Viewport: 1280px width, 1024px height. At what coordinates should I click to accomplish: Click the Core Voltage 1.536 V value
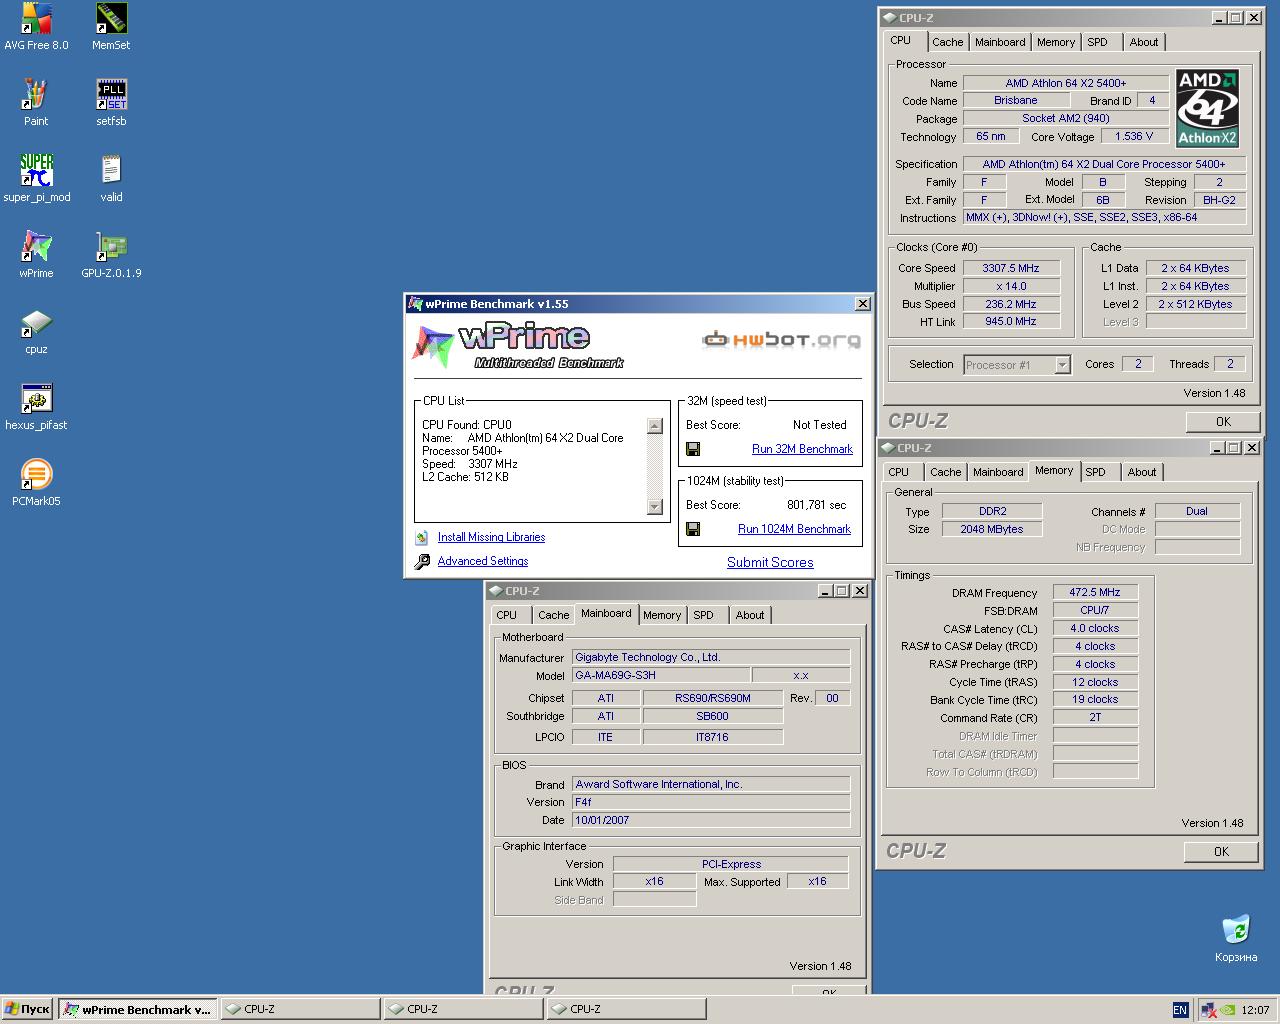[x=1134, y=136]
